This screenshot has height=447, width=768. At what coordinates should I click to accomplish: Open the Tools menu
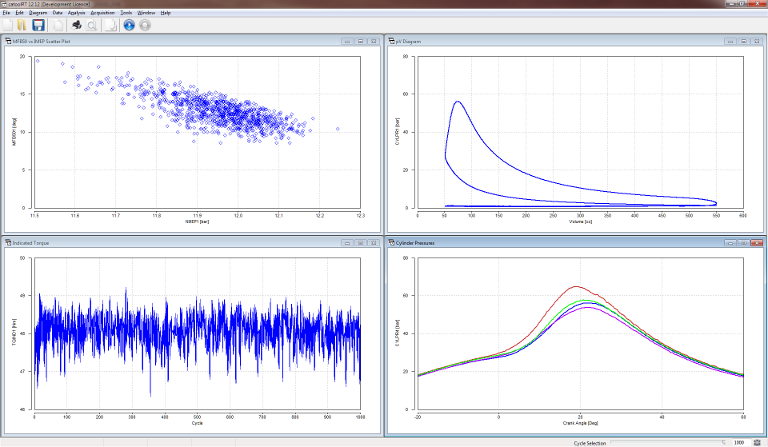pyautogui.click(x=125, y=13)
